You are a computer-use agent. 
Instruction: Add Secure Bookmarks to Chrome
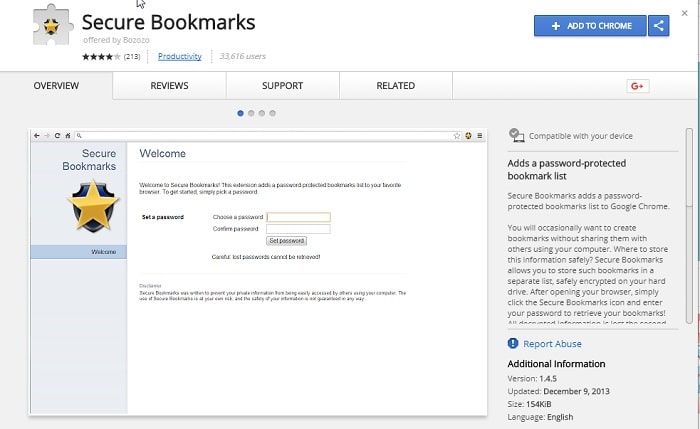click(590, 25)
